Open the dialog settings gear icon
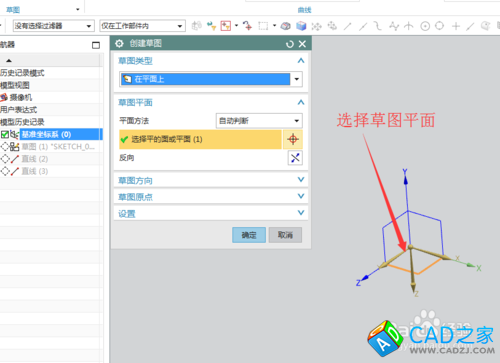Image resolution: width=500 pixels, height=363 pixels. click(119, 44)
